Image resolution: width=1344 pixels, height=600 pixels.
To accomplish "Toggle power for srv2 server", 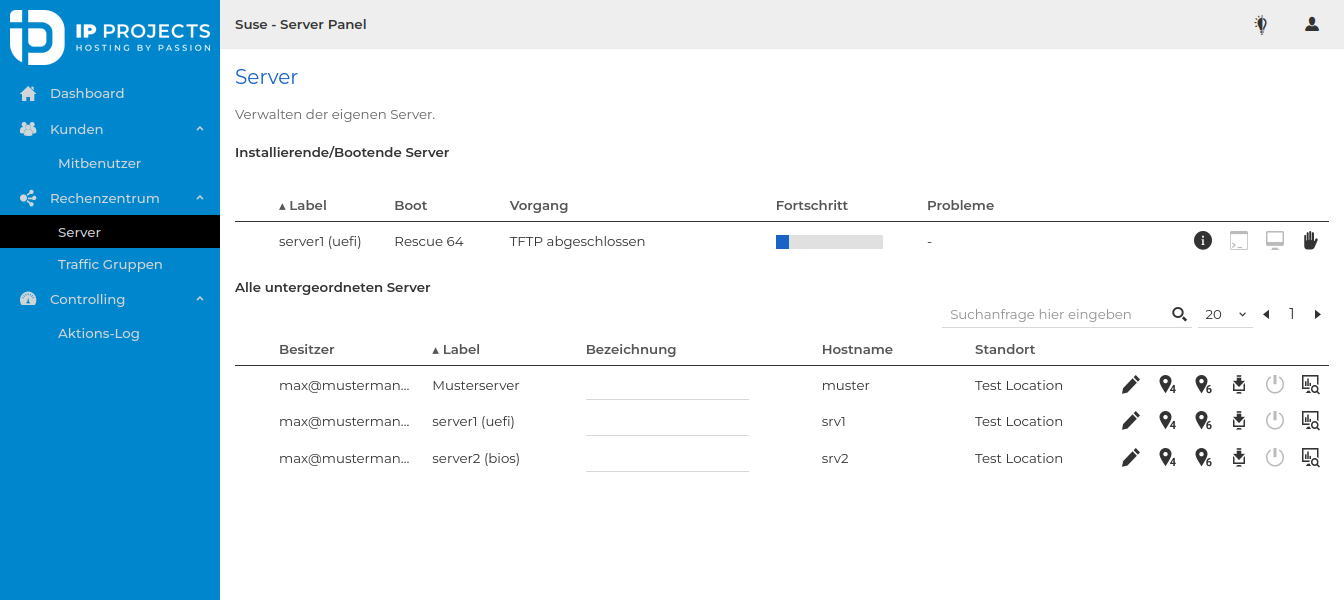I will [x=1274, y=457].
